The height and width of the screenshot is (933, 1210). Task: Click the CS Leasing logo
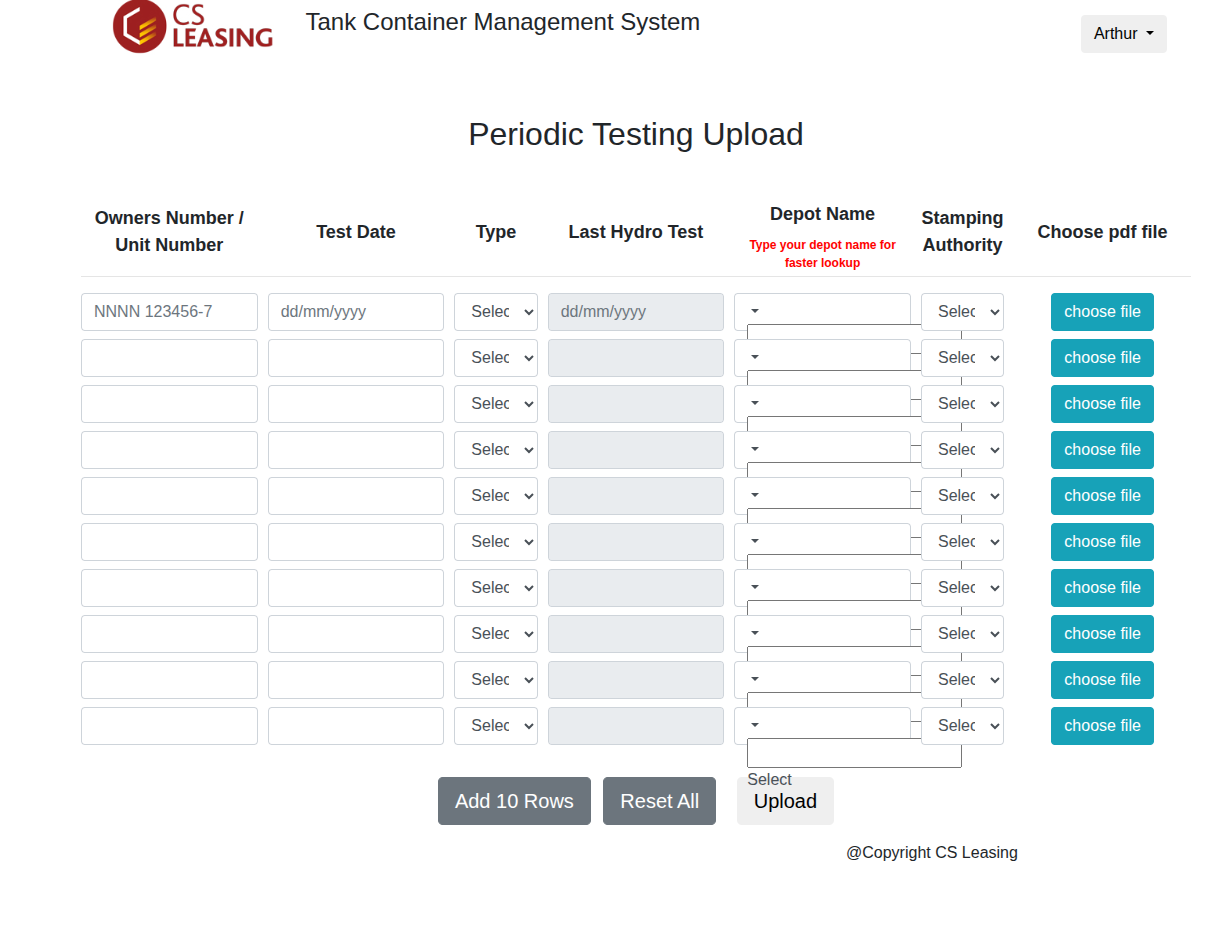tap(192, 26)
